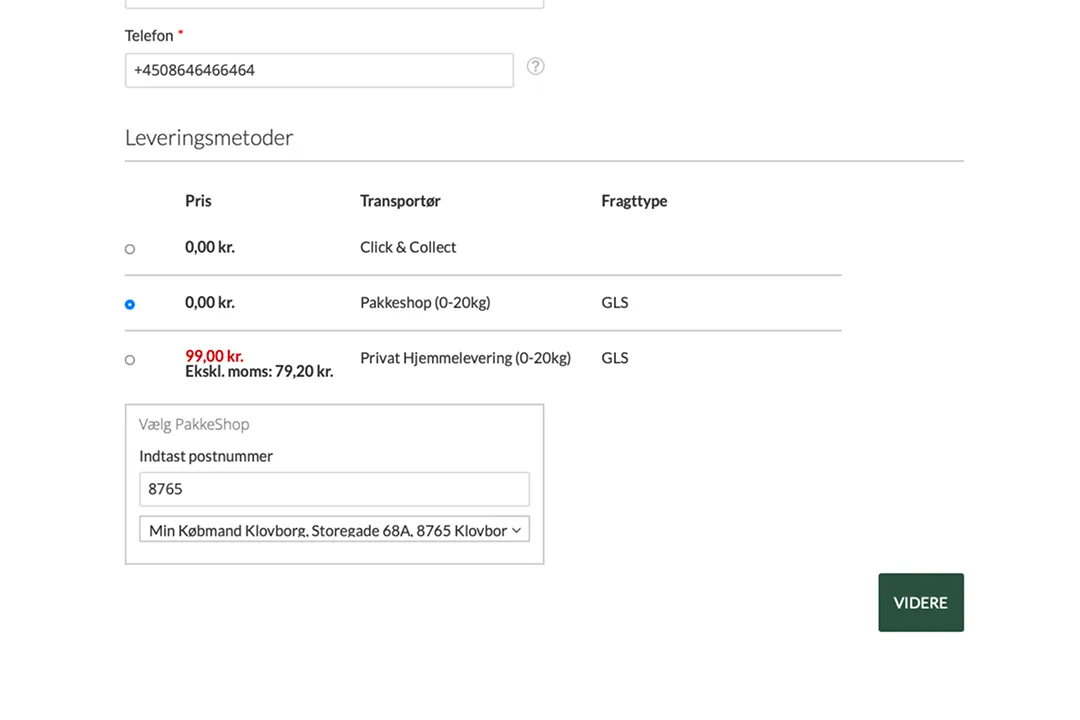This screenshot has height=720, width=1080.
Task: Click the Privat Hjemmelevering (0-20kg) text
Action: pyautogui.click(x=466, y=358)
